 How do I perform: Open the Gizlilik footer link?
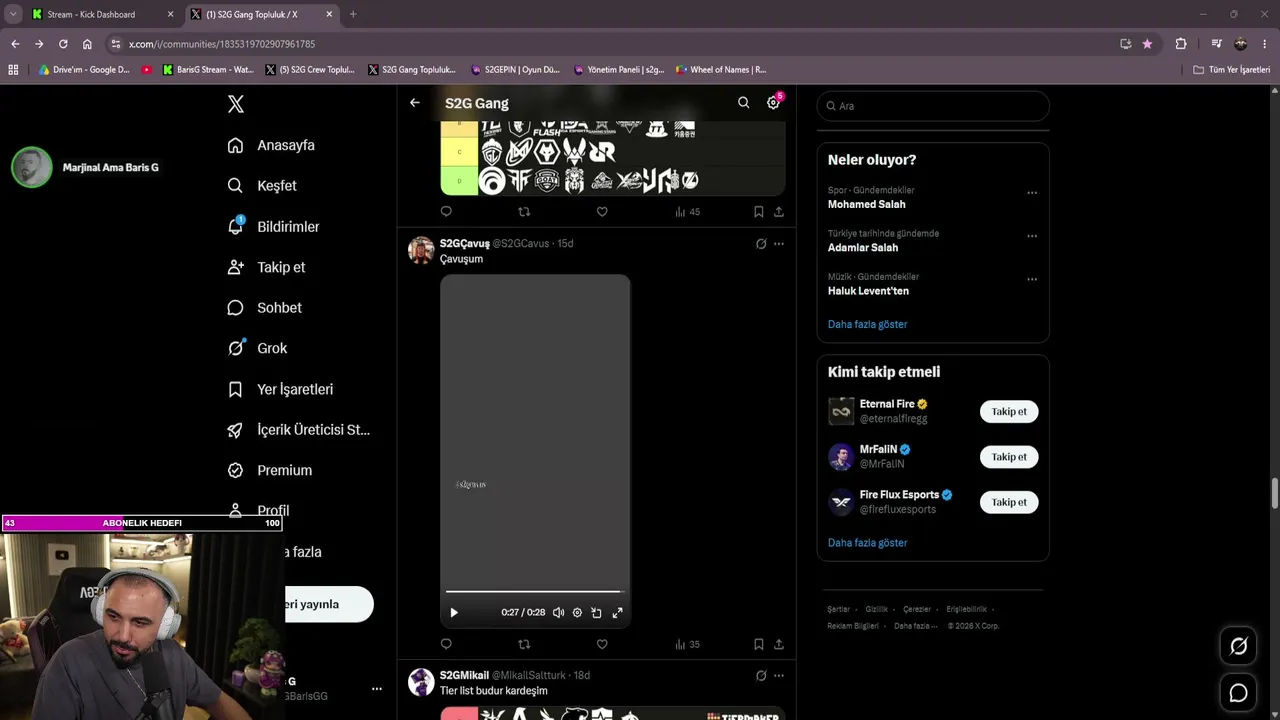coord(877,609)
